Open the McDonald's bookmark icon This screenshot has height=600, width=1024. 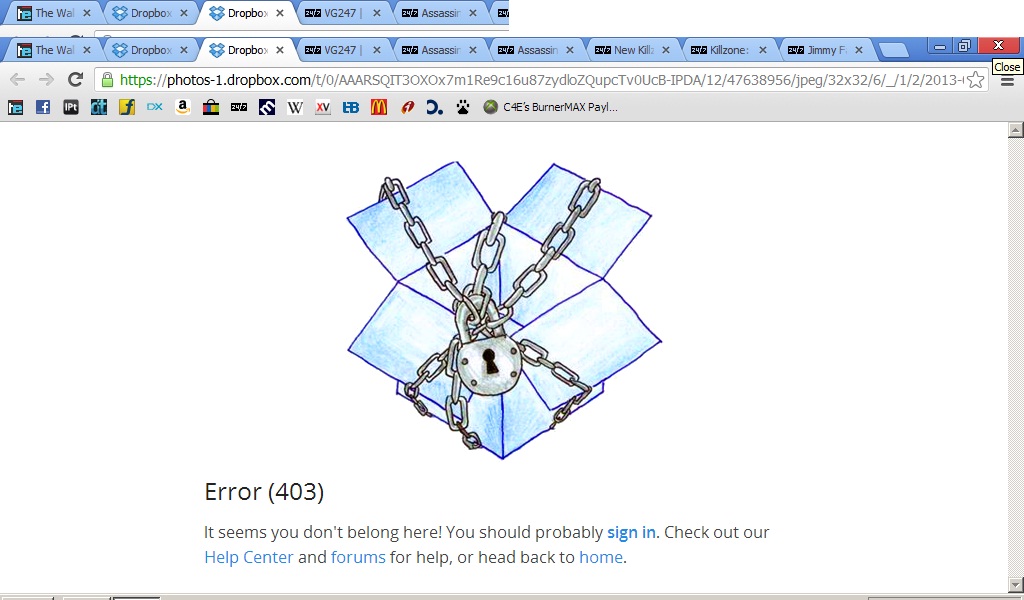point(379,107)
